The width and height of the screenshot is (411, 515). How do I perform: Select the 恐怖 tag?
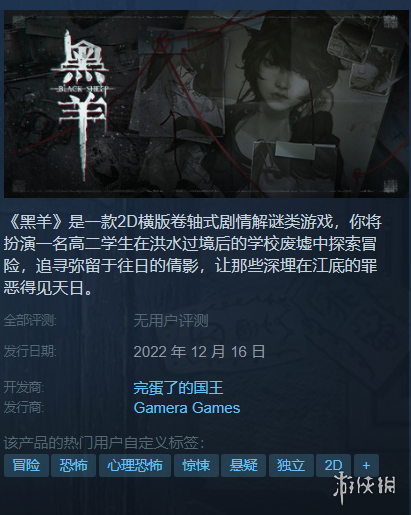point(73,465)
